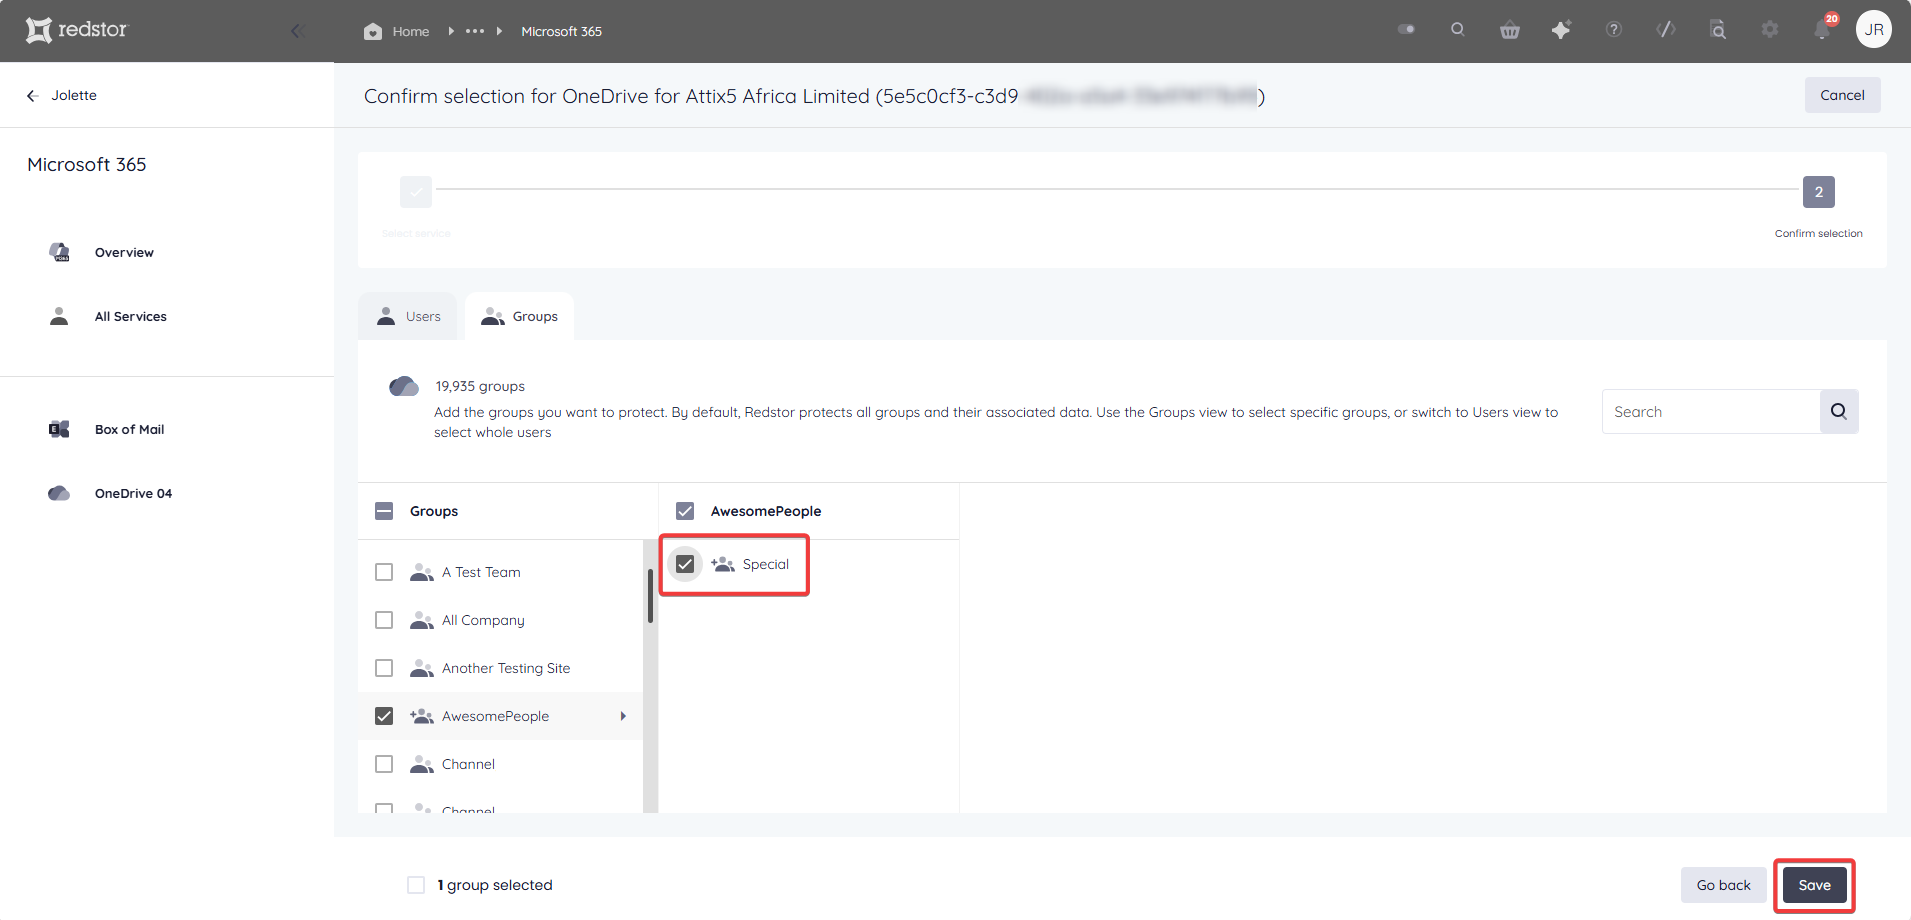Open the help question mark icon
This screenshot has height=920, width=1911.
point(1614,29)
